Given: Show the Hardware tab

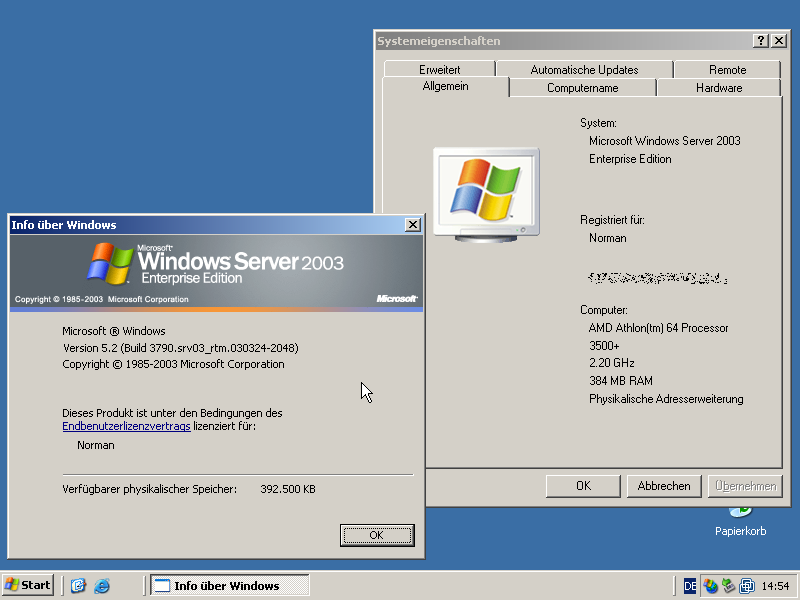Looking at the screenshot, I should [719, 88].
